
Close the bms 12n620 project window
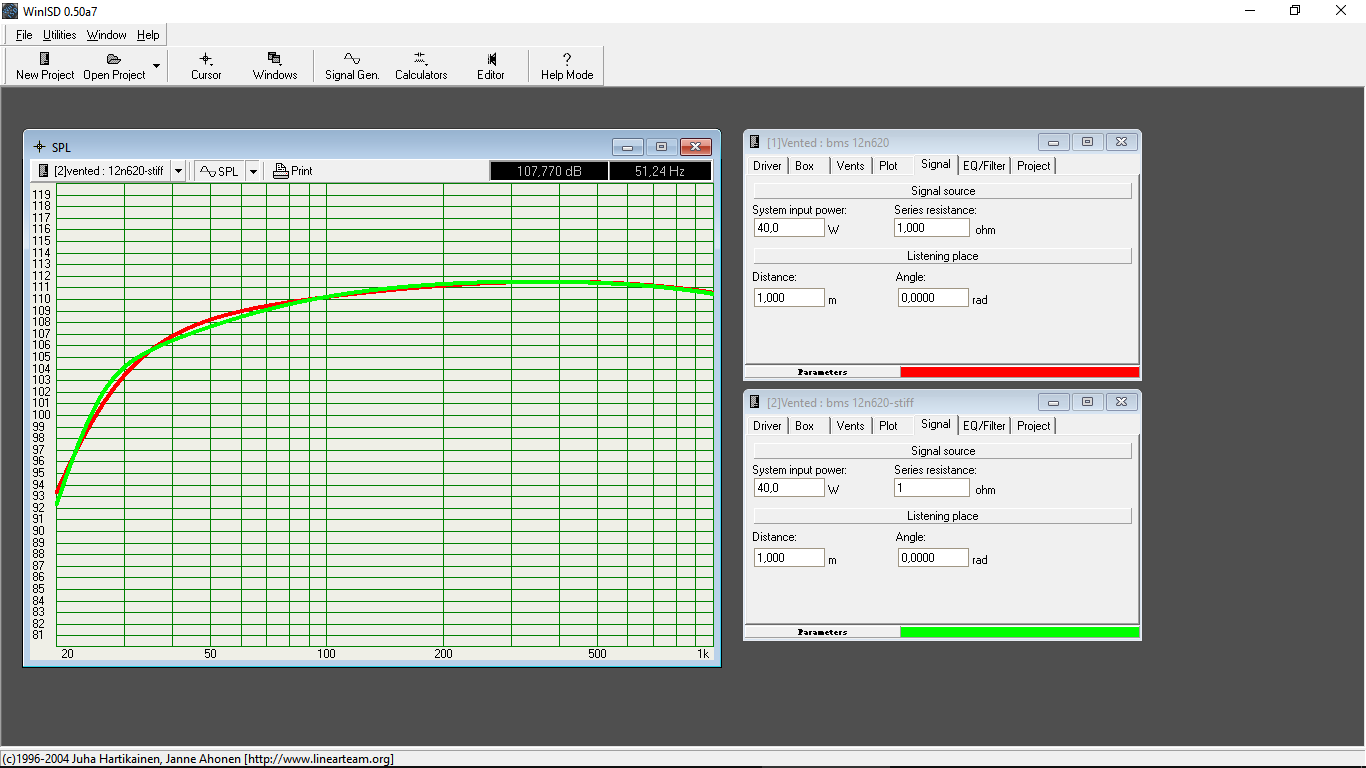[1122, 142]
